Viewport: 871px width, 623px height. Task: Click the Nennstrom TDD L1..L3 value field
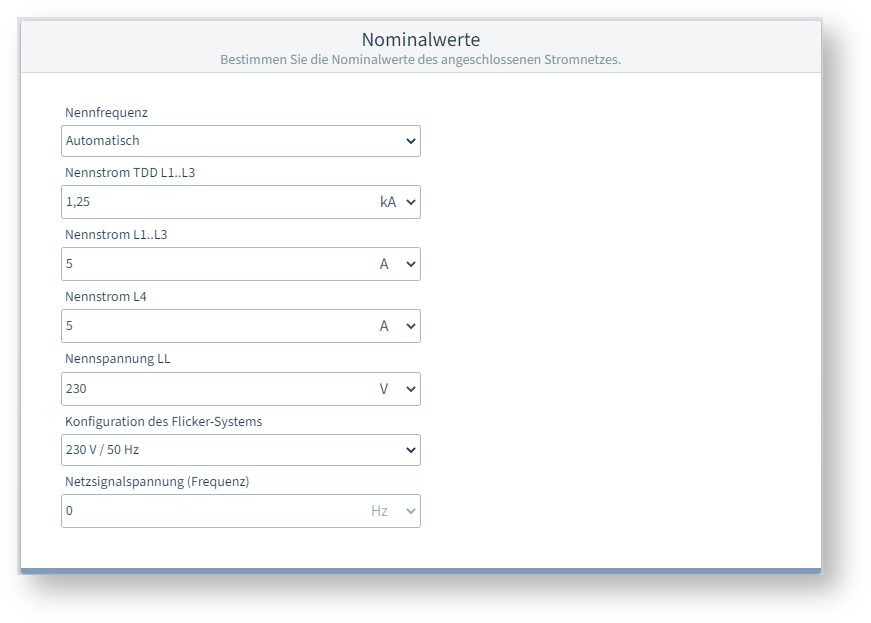tap(215, 202)
